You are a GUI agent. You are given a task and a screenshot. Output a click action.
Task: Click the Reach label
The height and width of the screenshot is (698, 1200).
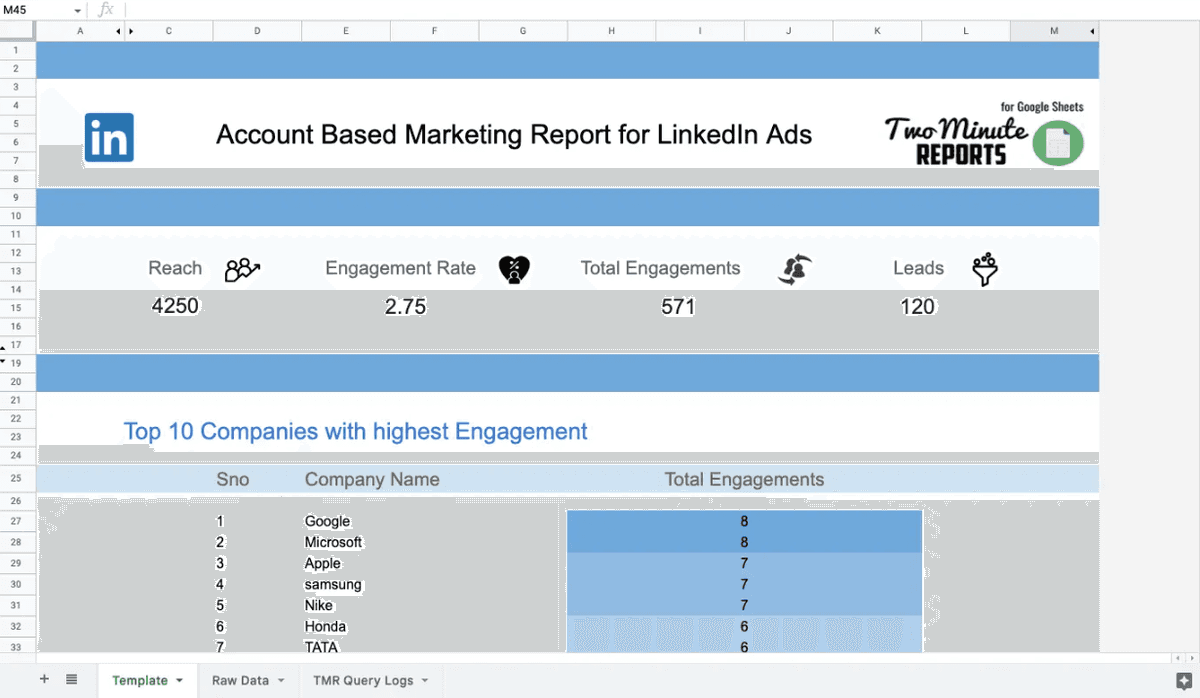[175, 268]
